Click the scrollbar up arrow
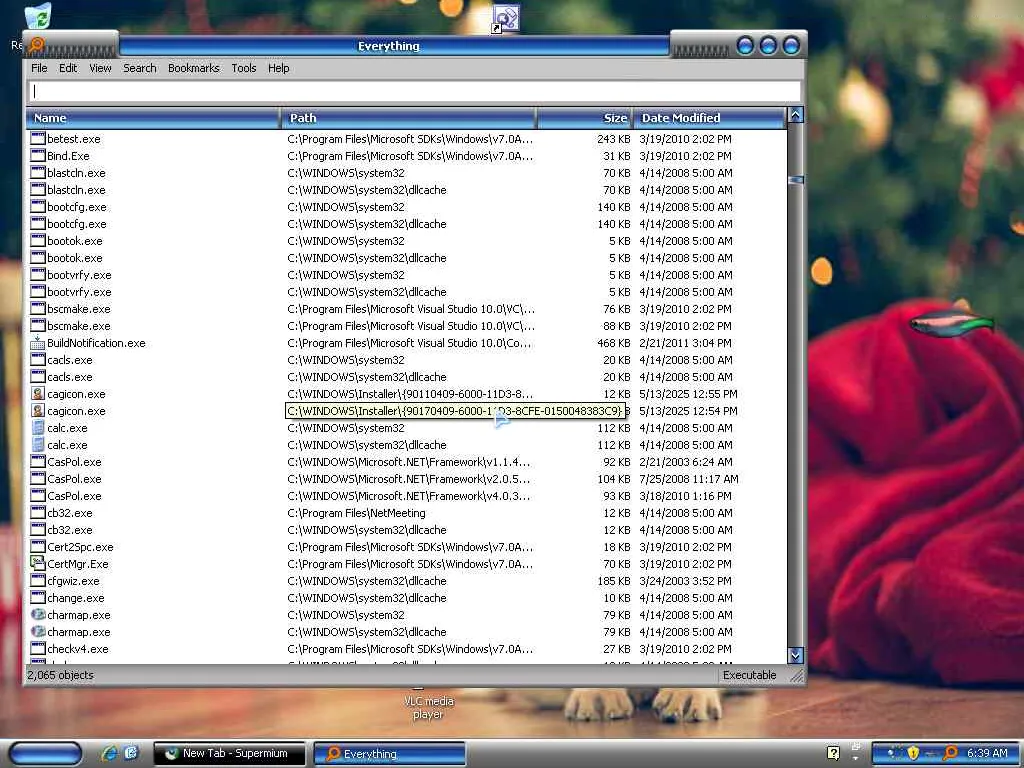 pyautogui.click(x=795, y=115)
